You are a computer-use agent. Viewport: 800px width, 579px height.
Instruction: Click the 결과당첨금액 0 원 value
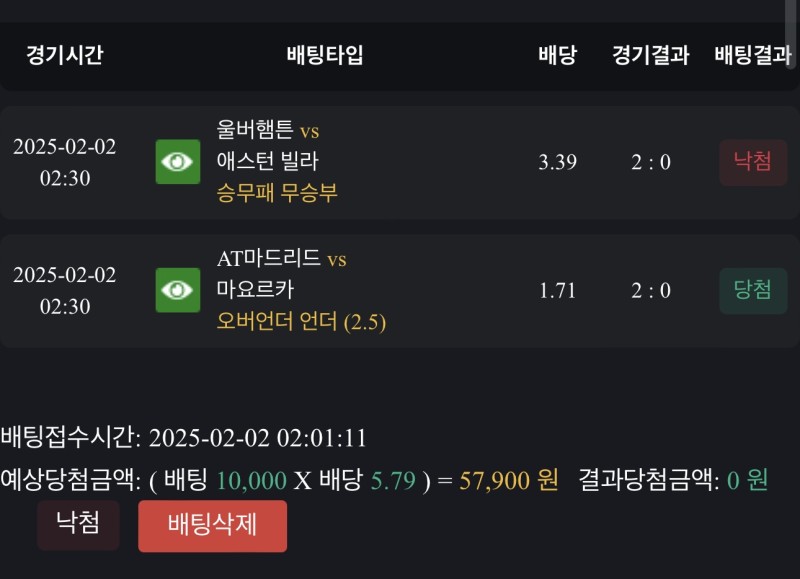point(746,480)
